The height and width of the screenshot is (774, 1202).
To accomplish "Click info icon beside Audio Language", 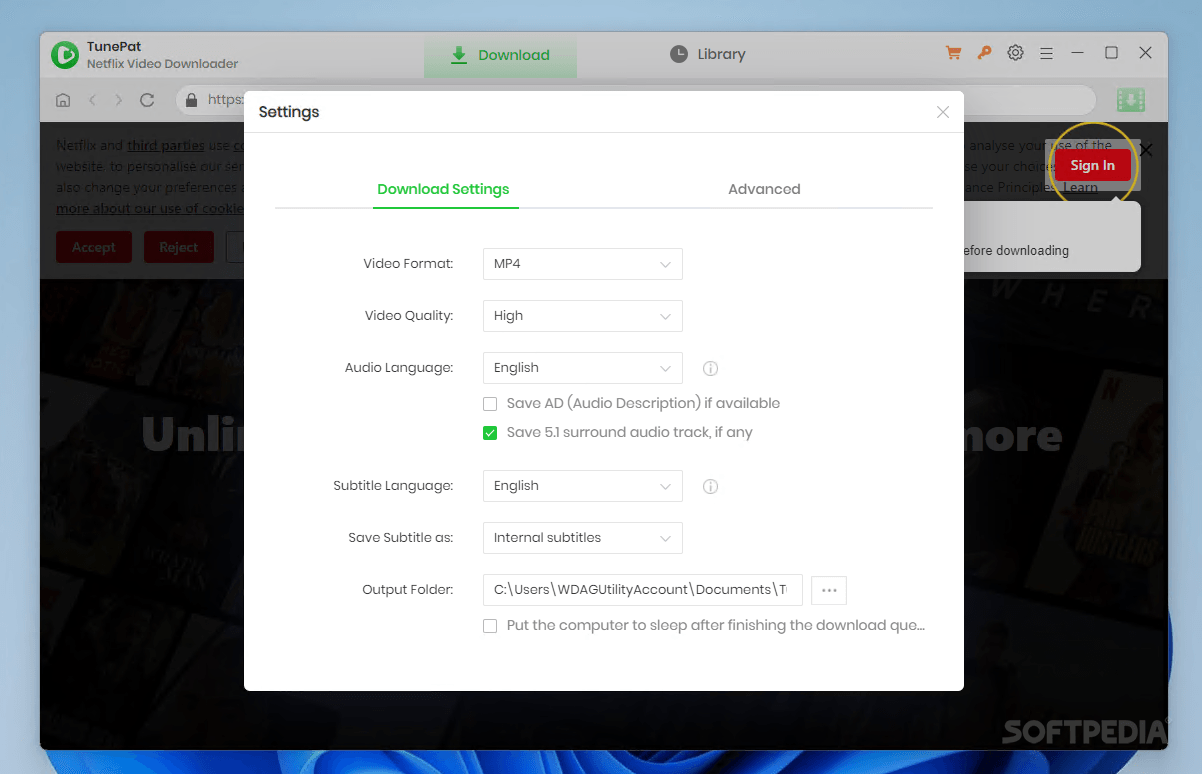I will pos(711,368).
